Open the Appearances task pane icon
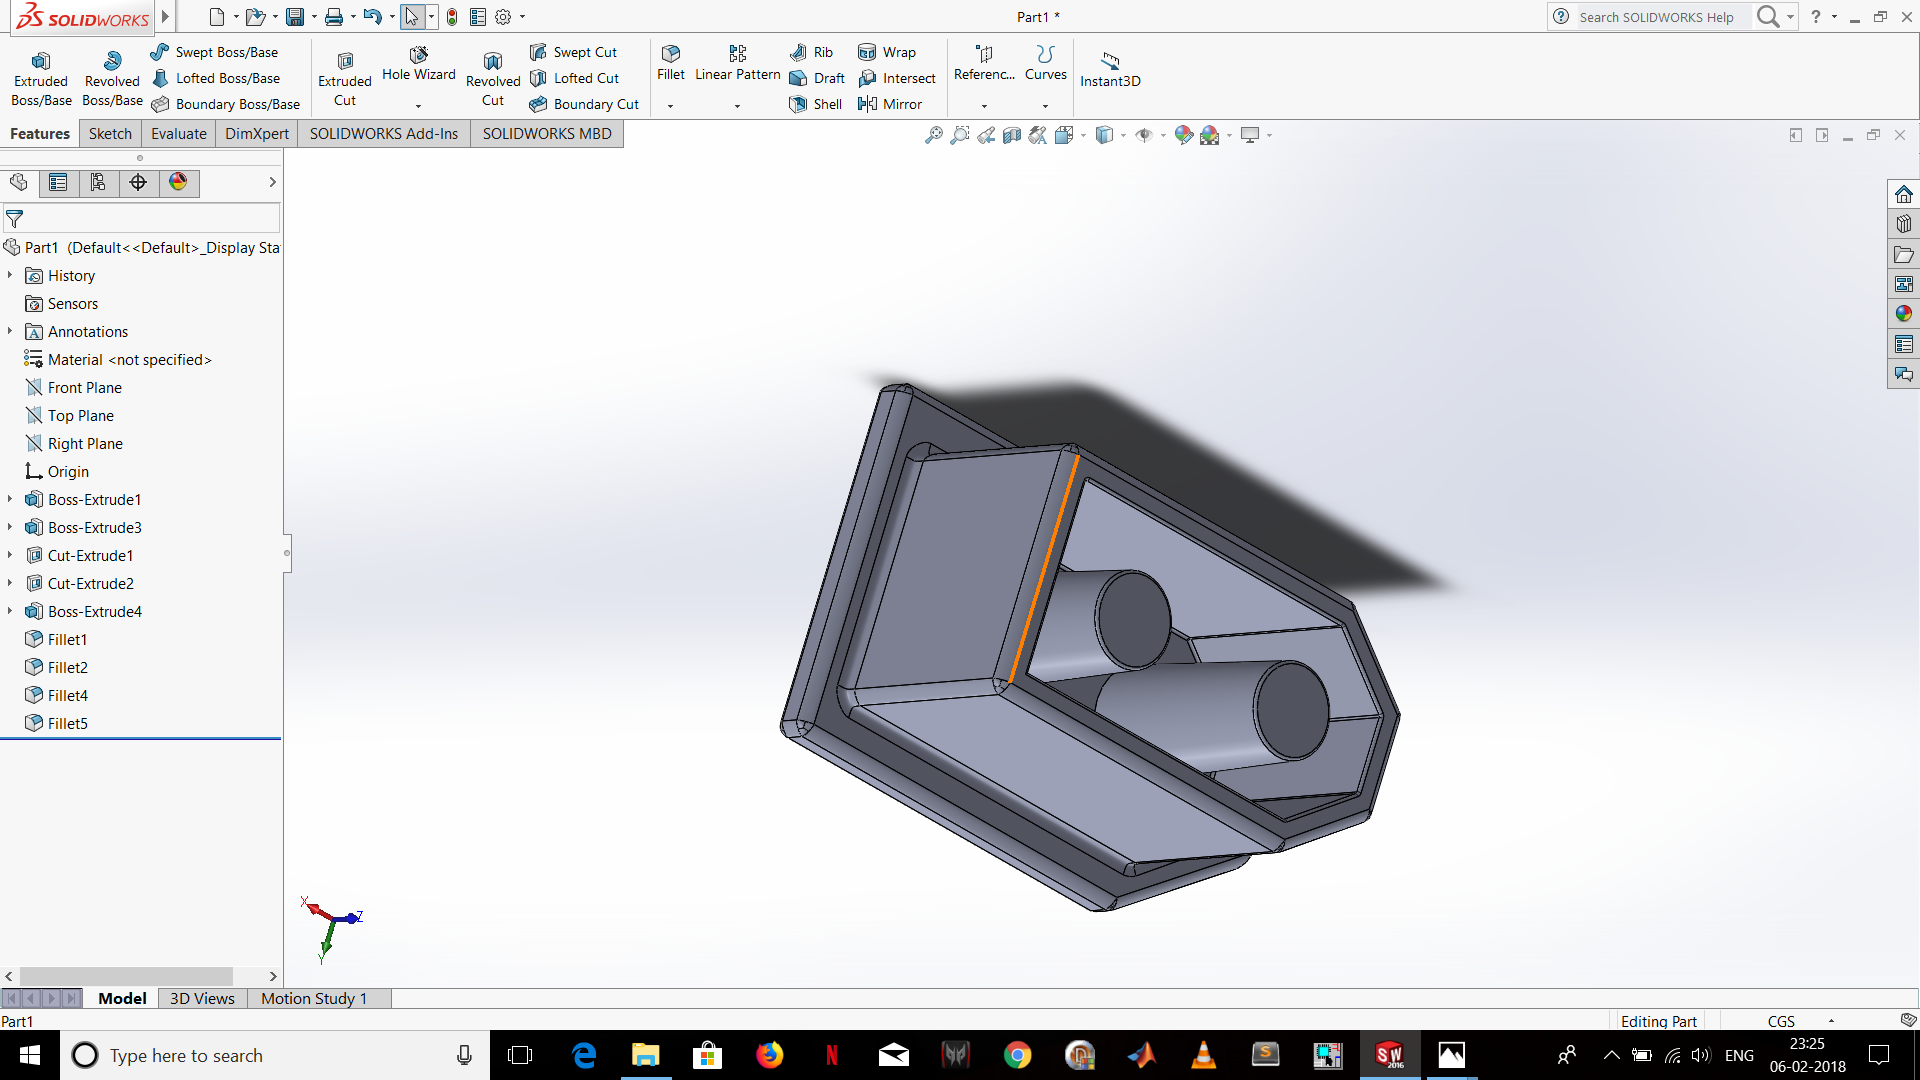Screen dimensions: 1920x1080 [x=1903, y=314]
